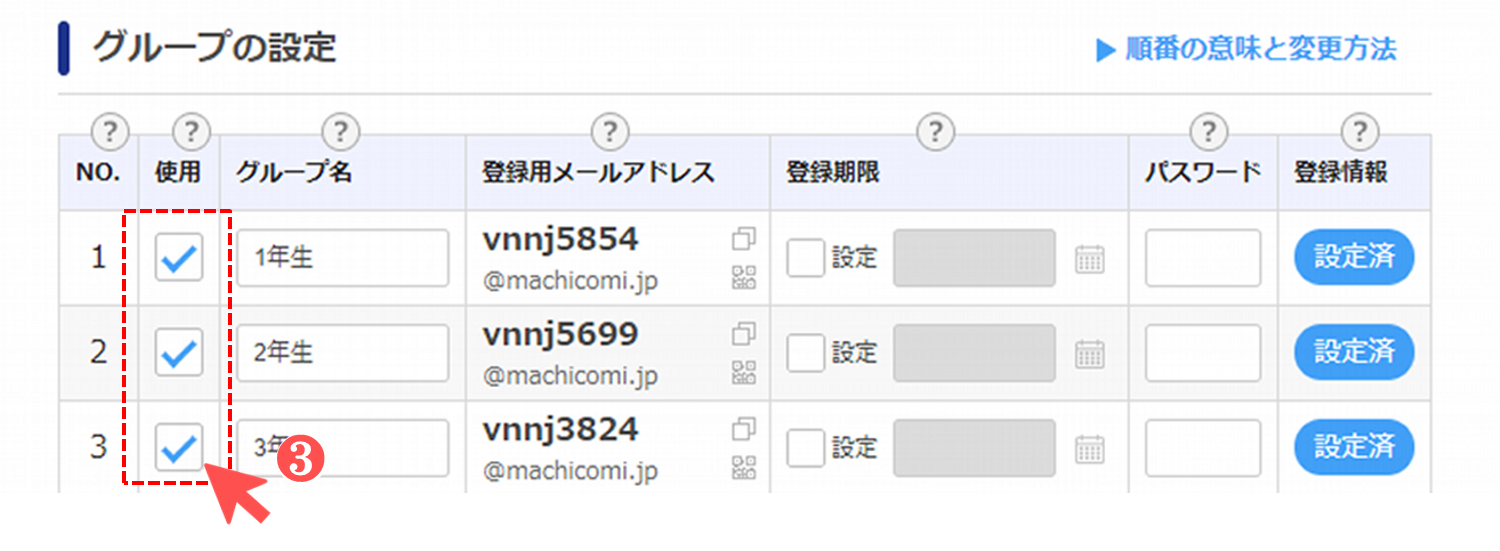Show QR code for vnnj3824 address

point(744,465)
